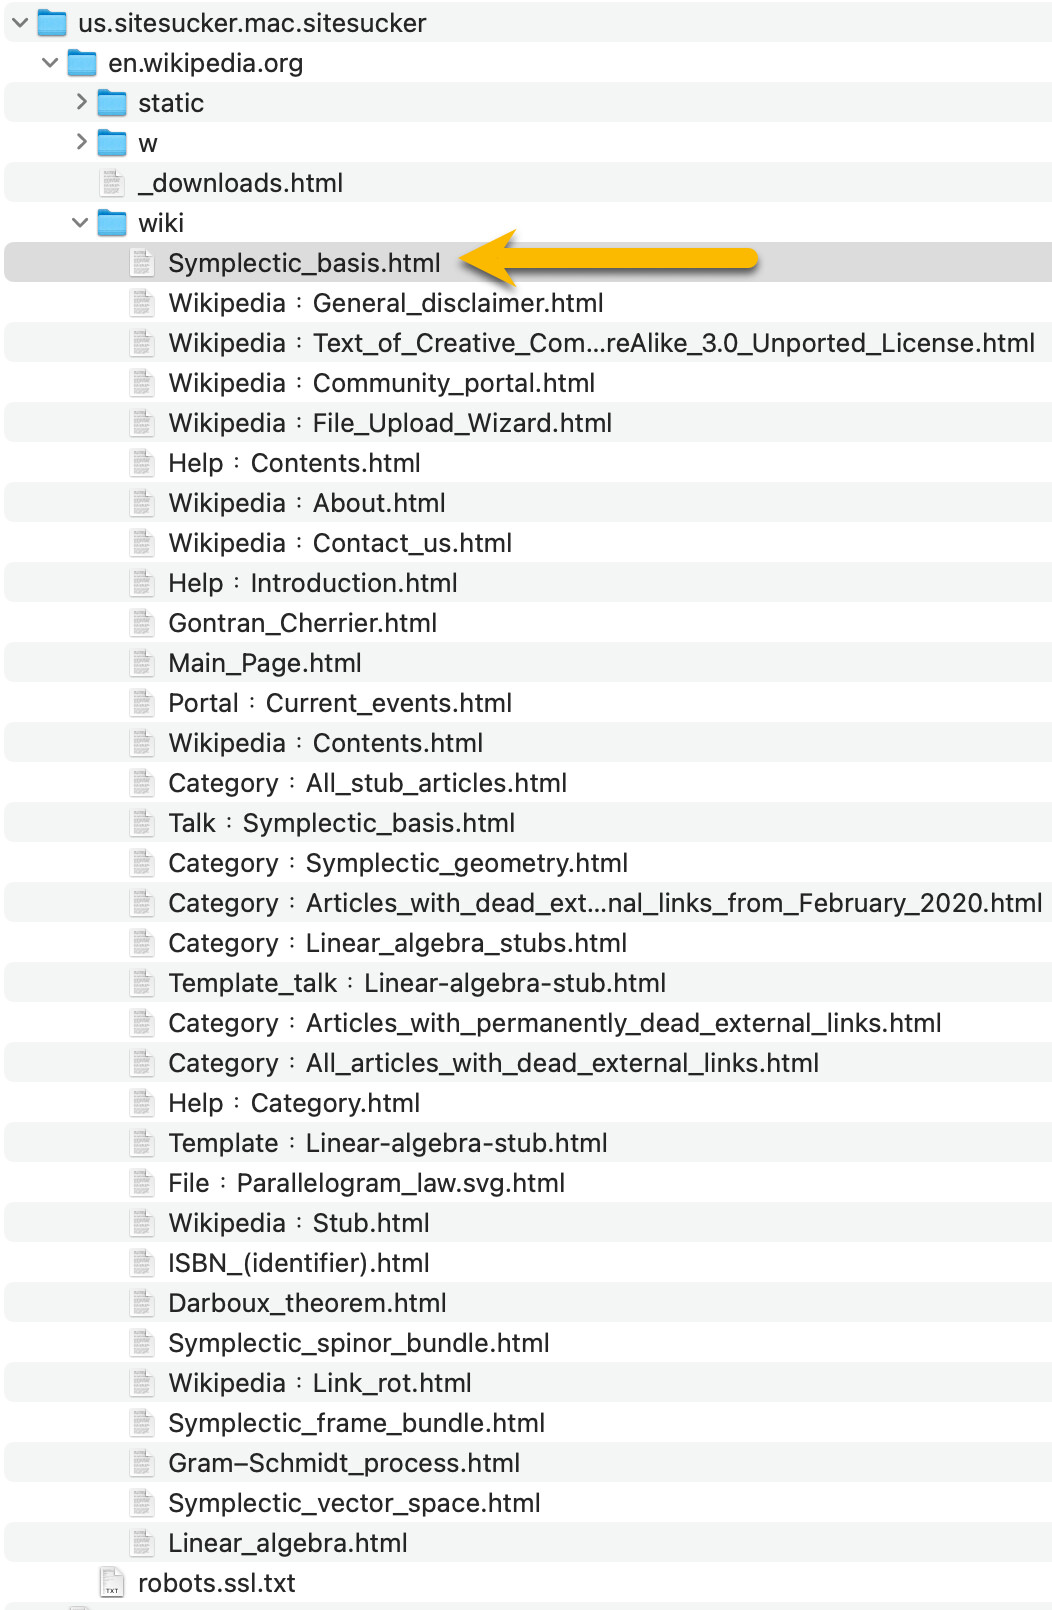
Task: Collapse the wiki folder
Action: (x=80, y=222)
